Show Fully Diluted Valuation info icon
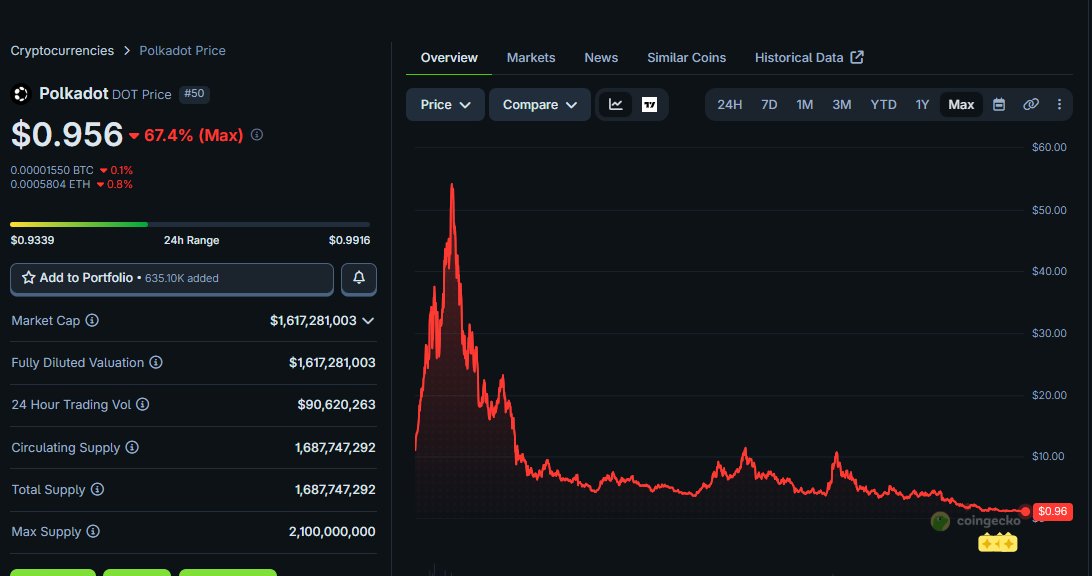The width and height of the screenshot is (1092, 576). pyautogui.click(x=156, y=362)
